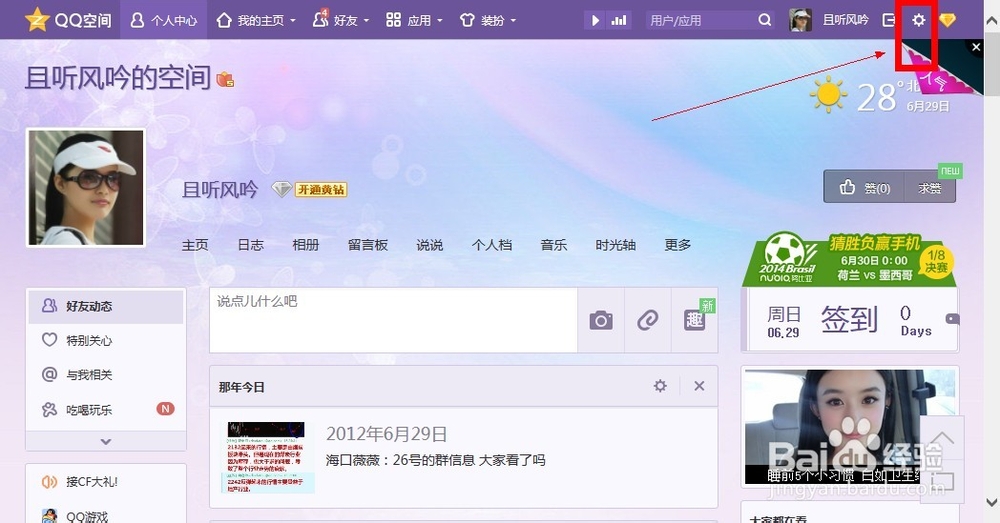Open the sunny weather icon
1000x523 pixels.
coord(828,94)
